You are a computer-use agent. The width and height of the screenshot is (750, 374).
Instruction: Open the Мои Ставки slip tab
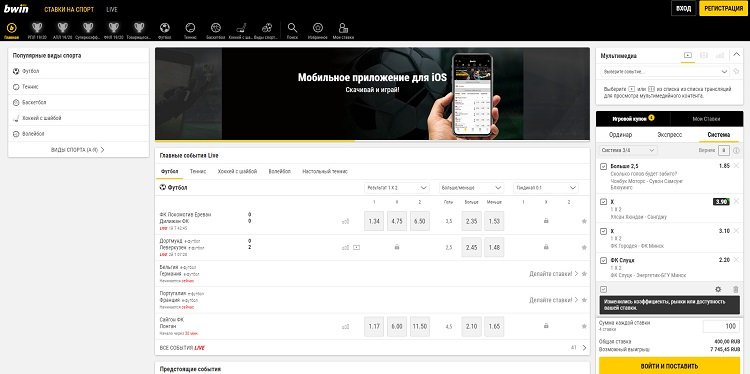click(x=706, y=119)
